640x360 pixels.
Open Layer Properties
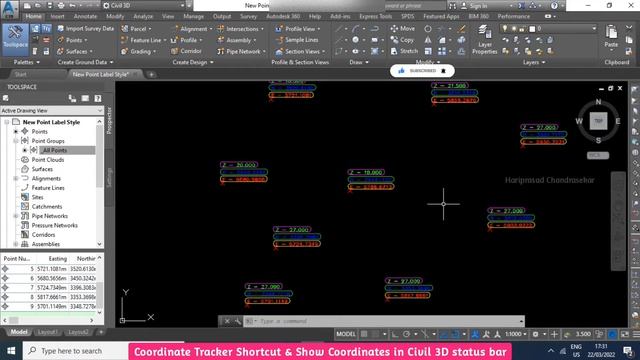tap(484, 40)
